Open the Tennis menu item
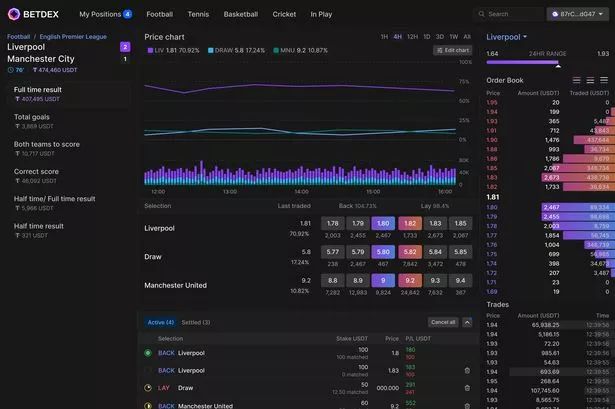615x409 pixels. pyautogui.click(x=198, y=14)
